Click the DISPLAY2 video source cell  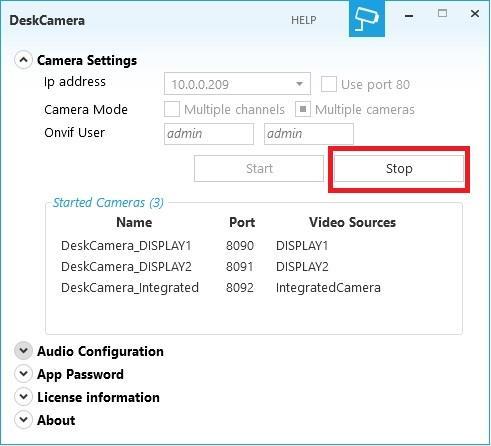[302, 267]
